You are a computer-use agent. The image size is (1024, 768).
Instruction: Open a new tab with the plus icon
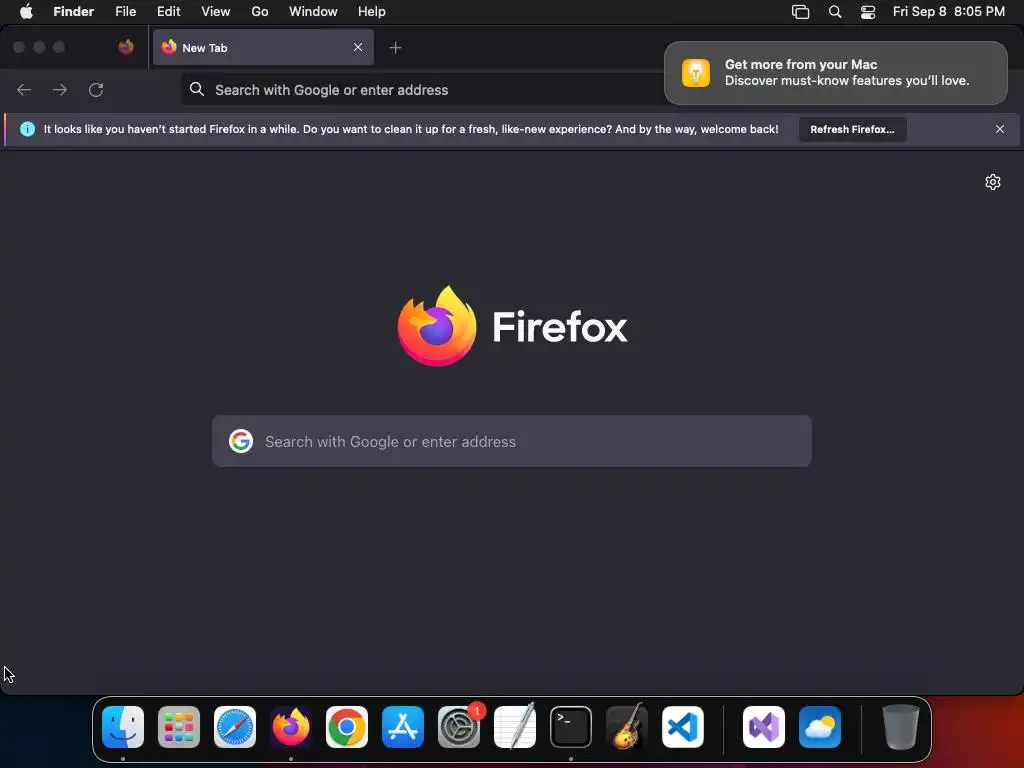(x=395, y=48)
